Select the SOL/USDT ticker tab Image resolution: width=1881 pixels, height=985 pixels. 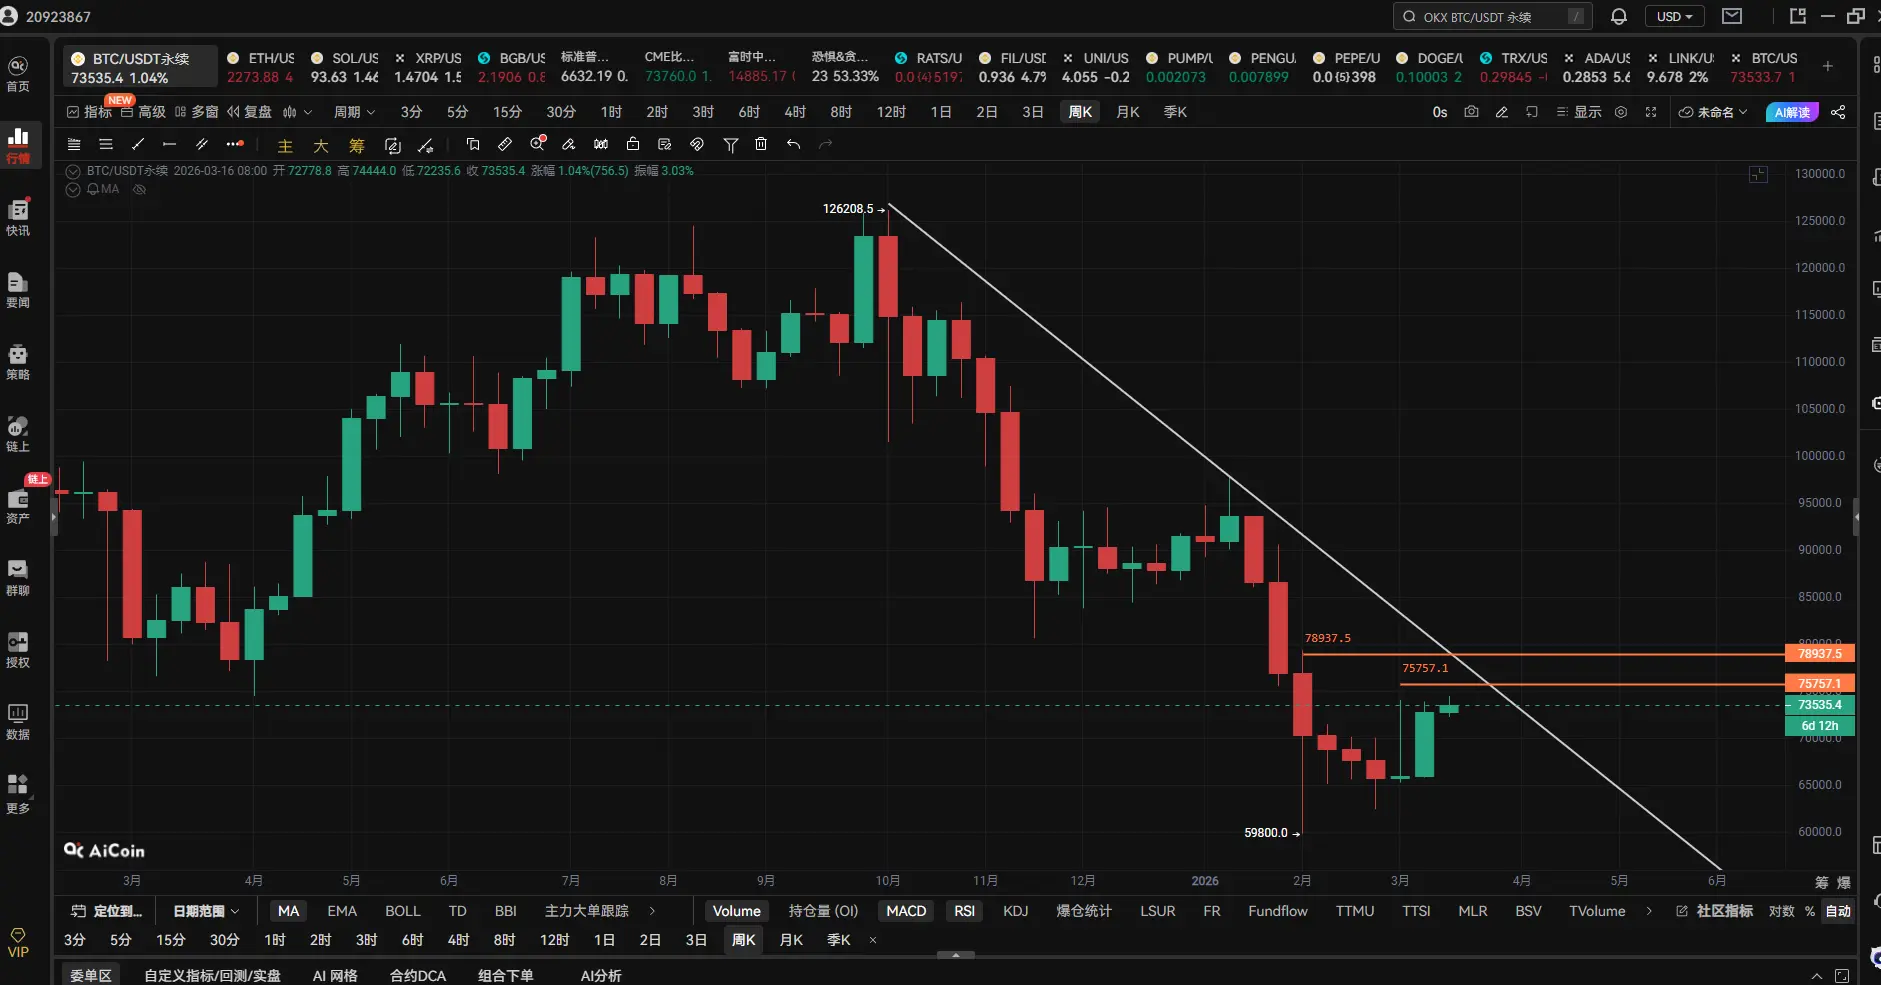(x=344, y=67)
